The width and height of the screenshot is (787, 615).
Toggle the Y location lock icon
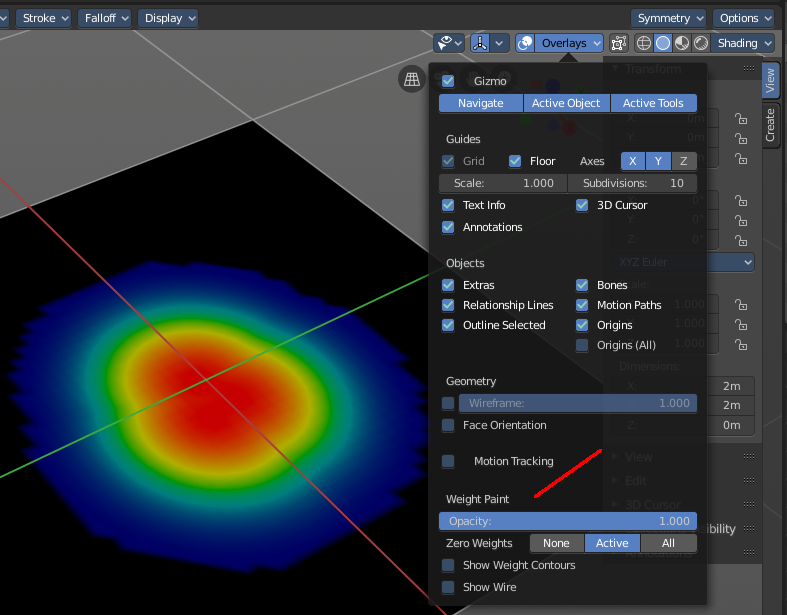pyautogui.click(x=741, y=139)
